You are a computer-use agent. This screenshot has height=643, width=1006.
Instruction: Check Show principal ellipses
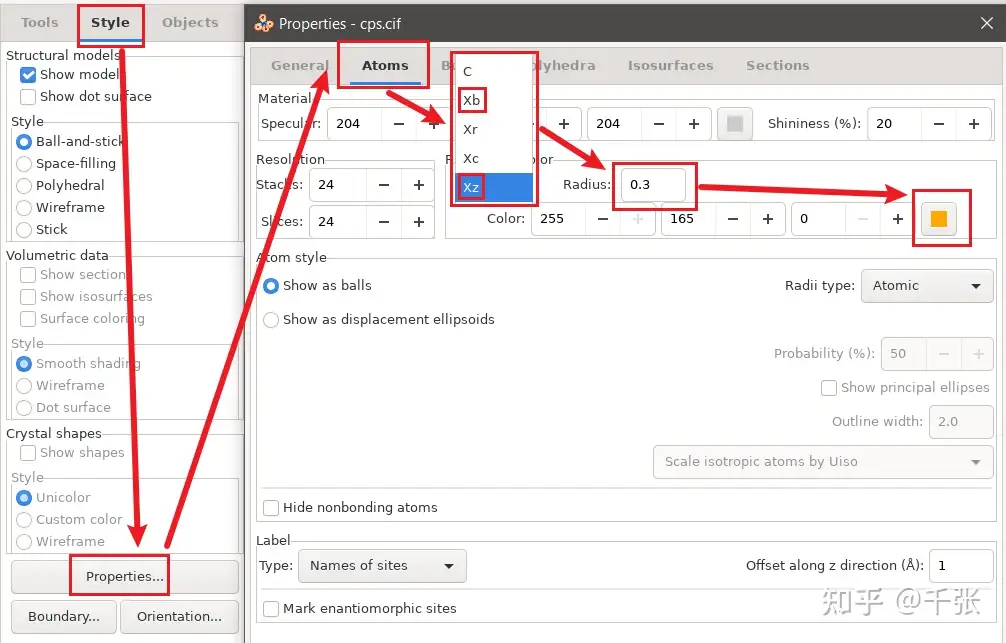coord(829,388)
